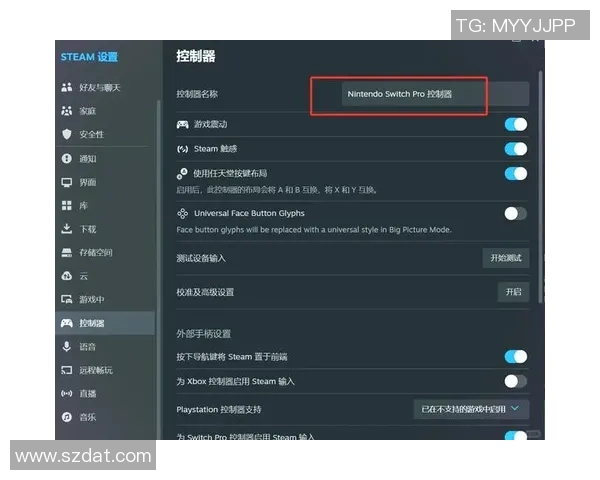Click the Open (开启) calibration button
The width and height of the screenshot is (600, 480).
(514, 292)
